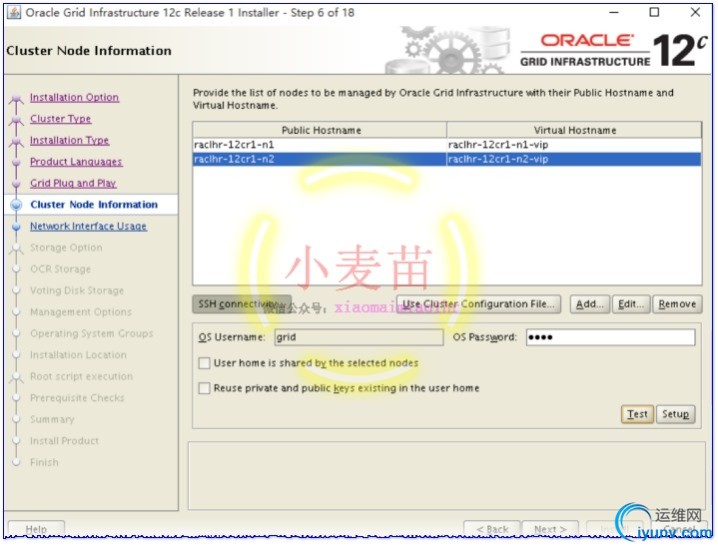This screenshot has width=718, height=549.
Task: Select the Finish step label
Action: coord(44,463)
